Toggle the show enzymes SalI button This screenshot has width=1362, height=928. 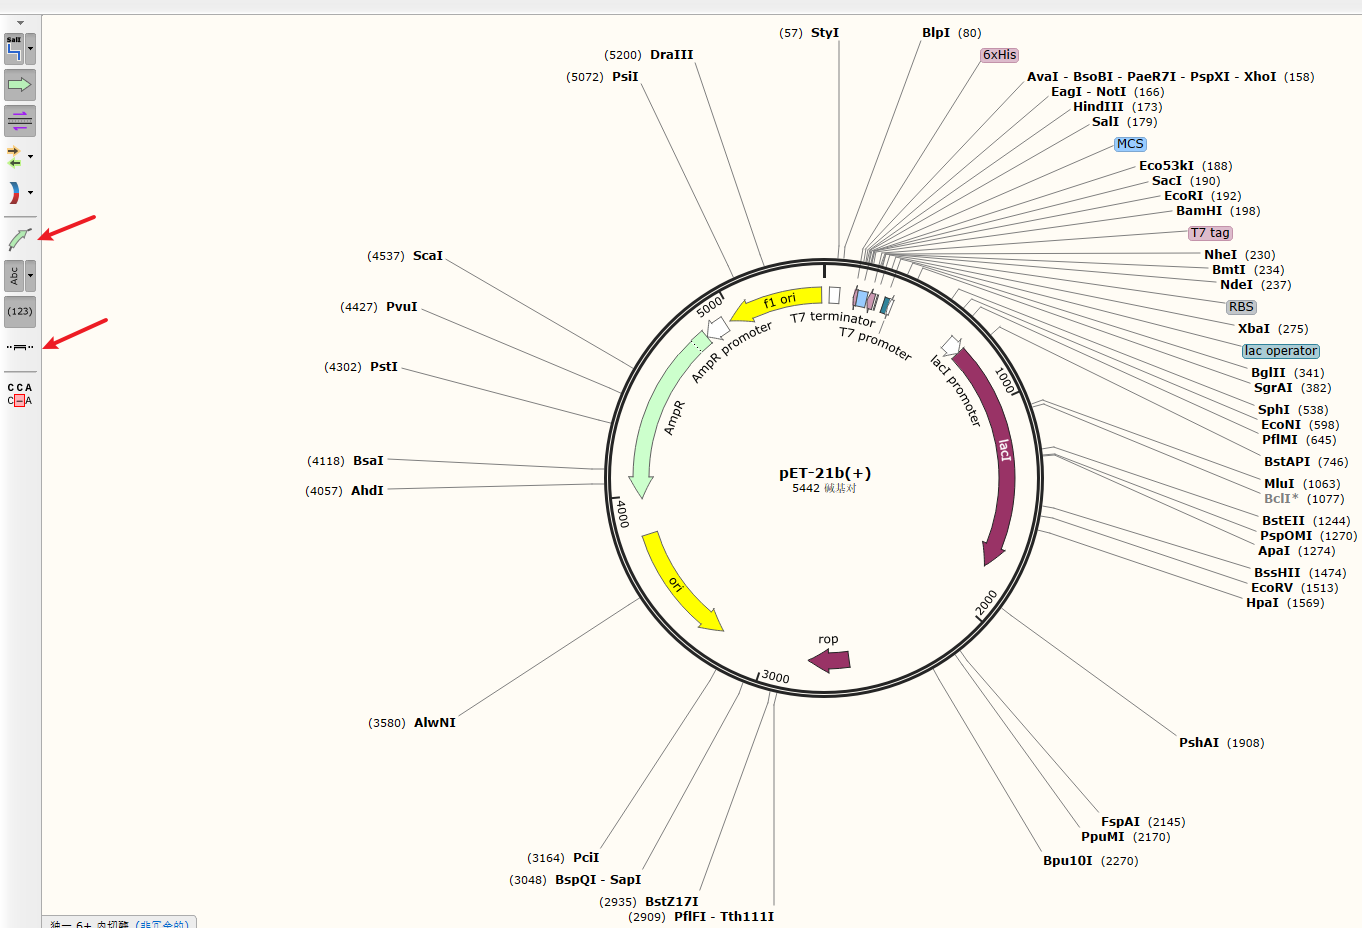tap(14, 48)
